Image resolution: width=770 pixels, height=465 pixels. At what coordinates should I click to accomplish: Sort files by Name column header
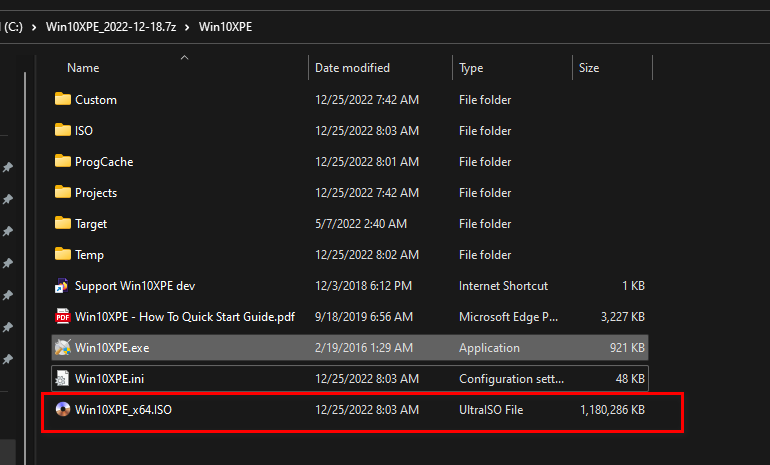tap(83, 68)
